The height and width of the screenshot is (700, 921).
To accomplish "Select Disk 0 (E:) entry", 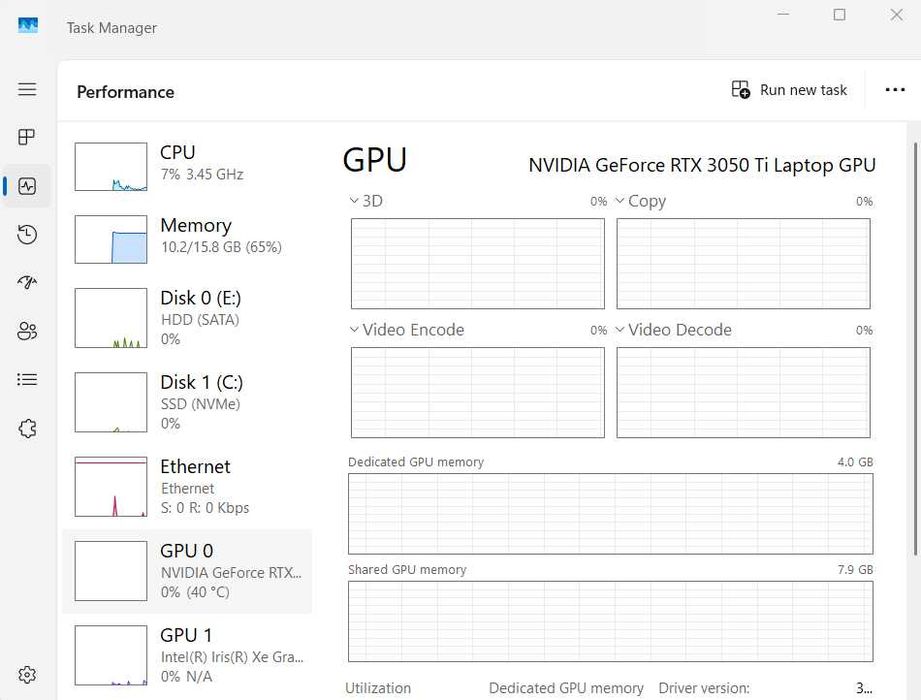I will pyautogui.click(x=187, y=318).
